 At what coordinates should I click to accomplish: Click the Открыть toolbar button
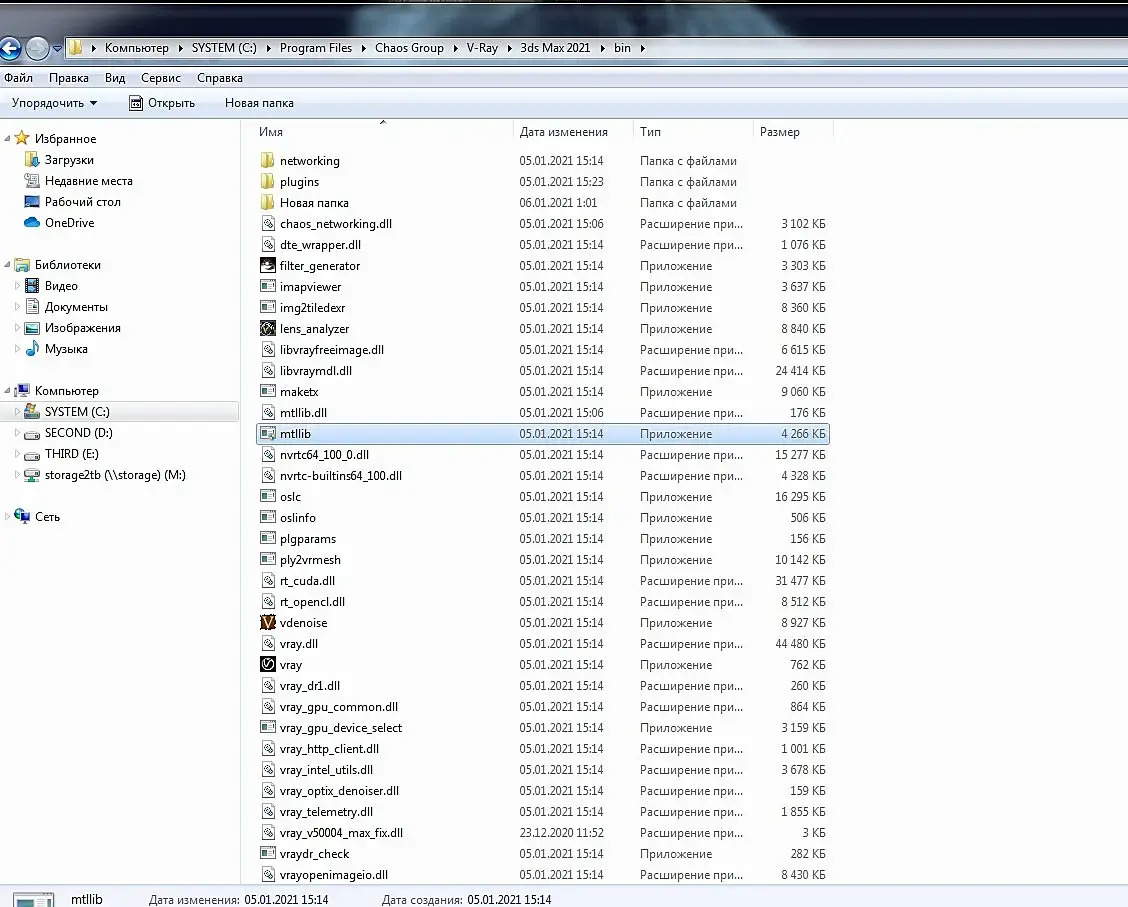(162, 103)
